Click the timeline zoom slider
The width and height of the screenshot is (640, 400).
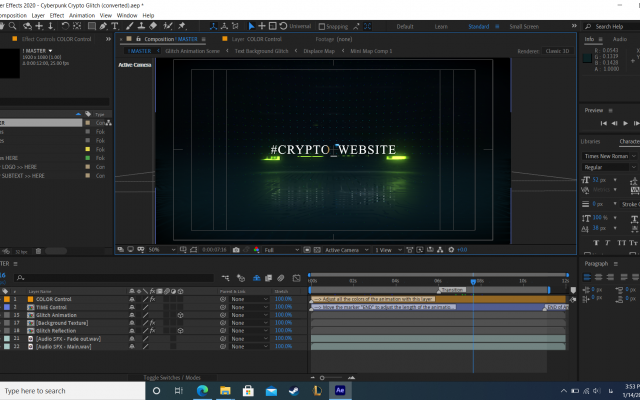[322, 378]
